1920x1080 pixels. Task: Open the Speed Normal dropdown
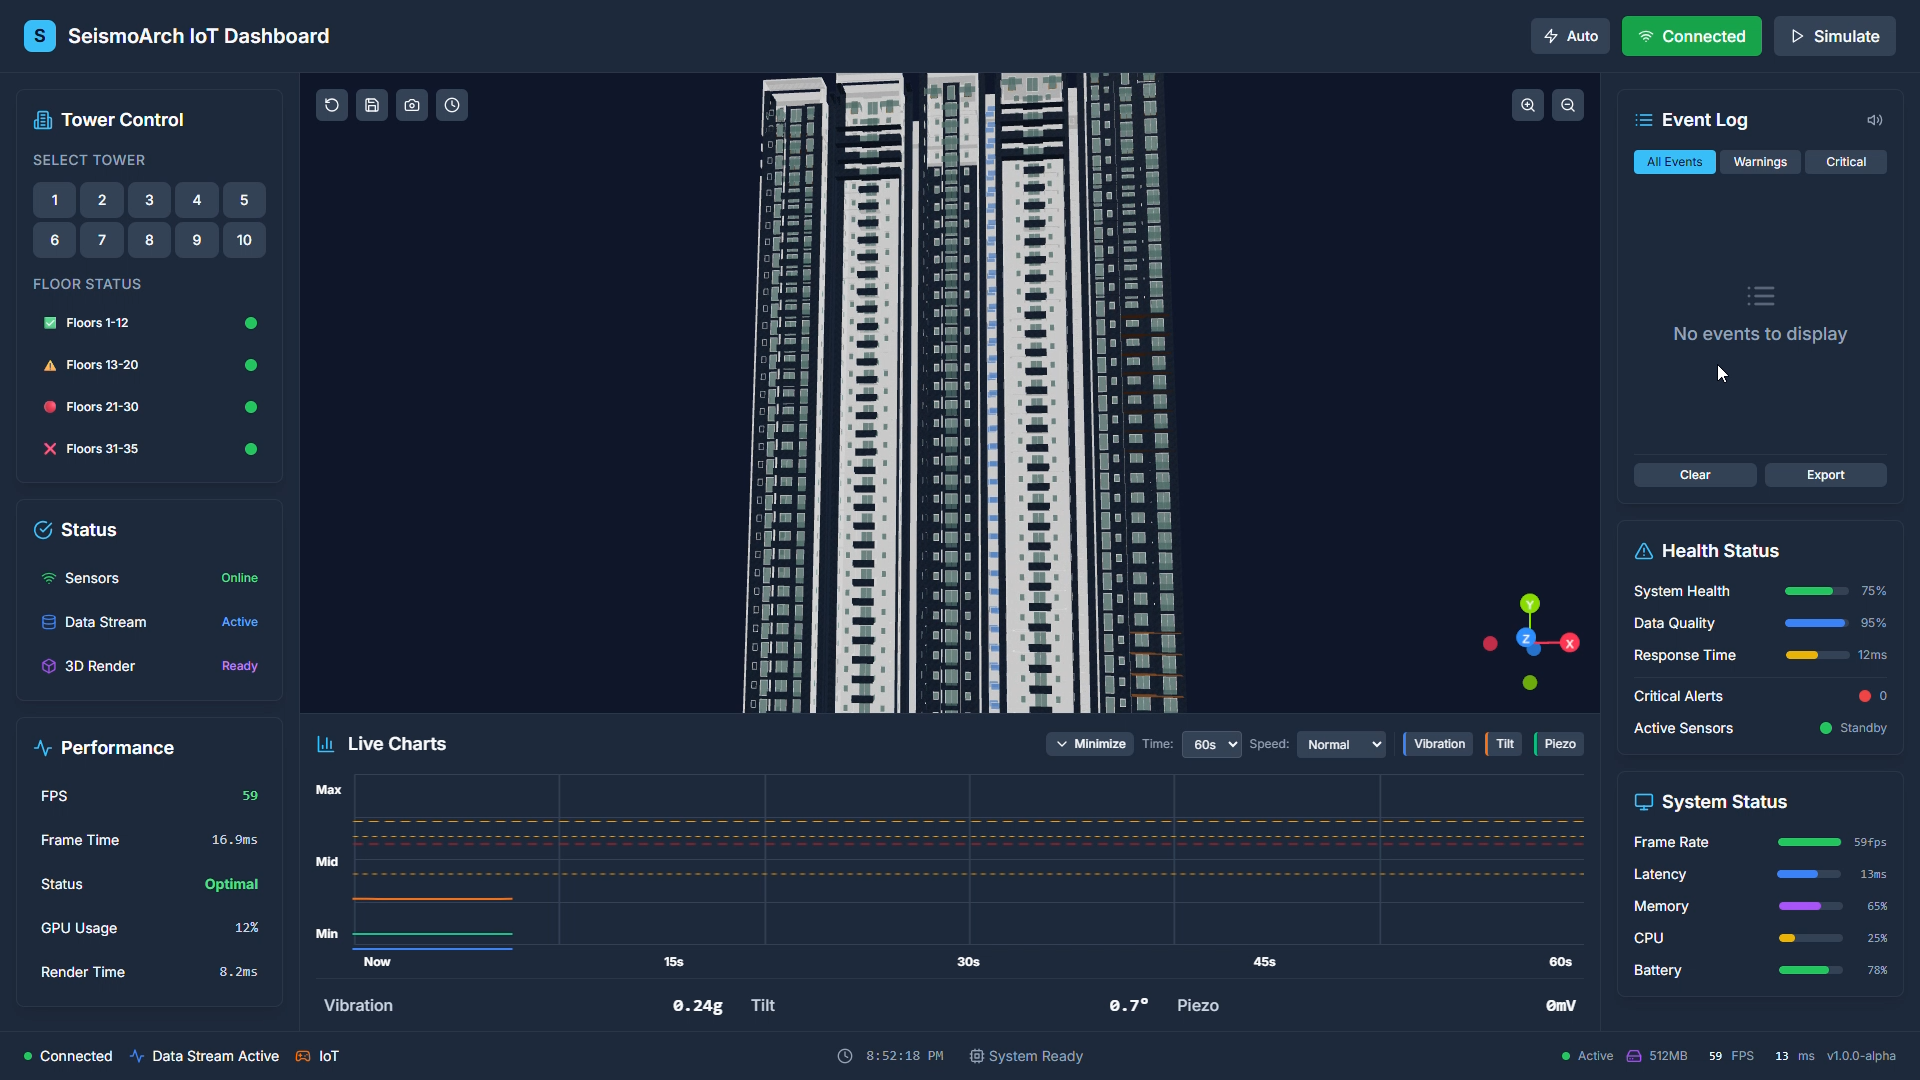tap(1341, 745)
